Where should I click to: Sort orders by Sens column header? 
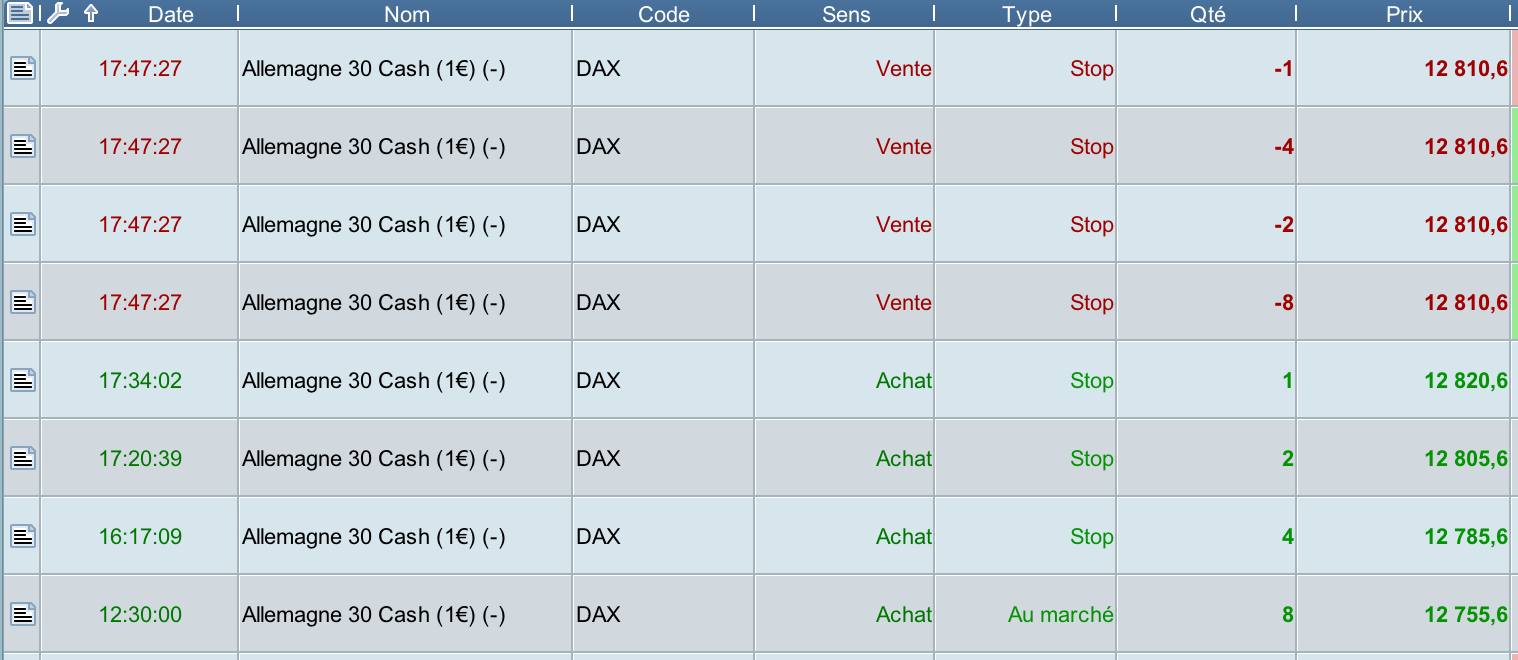click(x=846, y=14)
